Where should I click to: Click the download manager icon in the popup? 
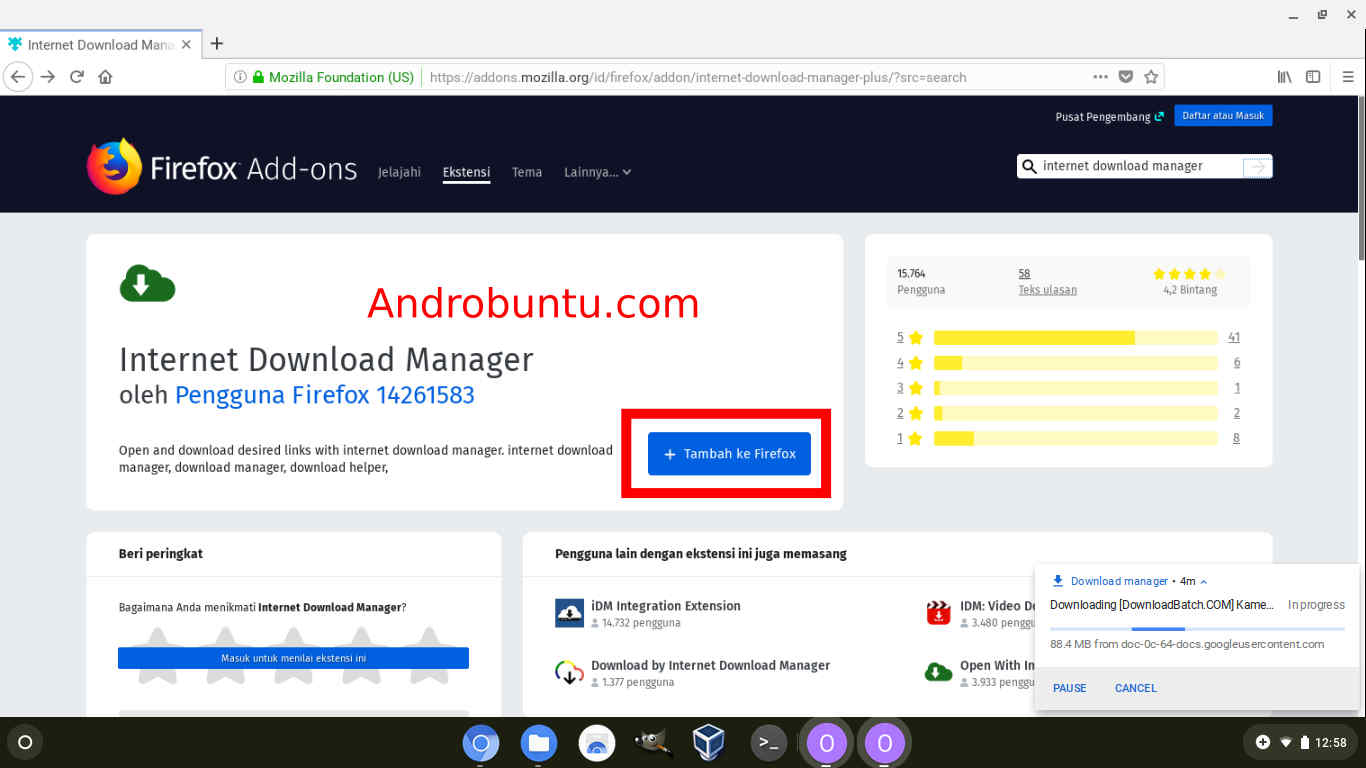point(1057,581)
